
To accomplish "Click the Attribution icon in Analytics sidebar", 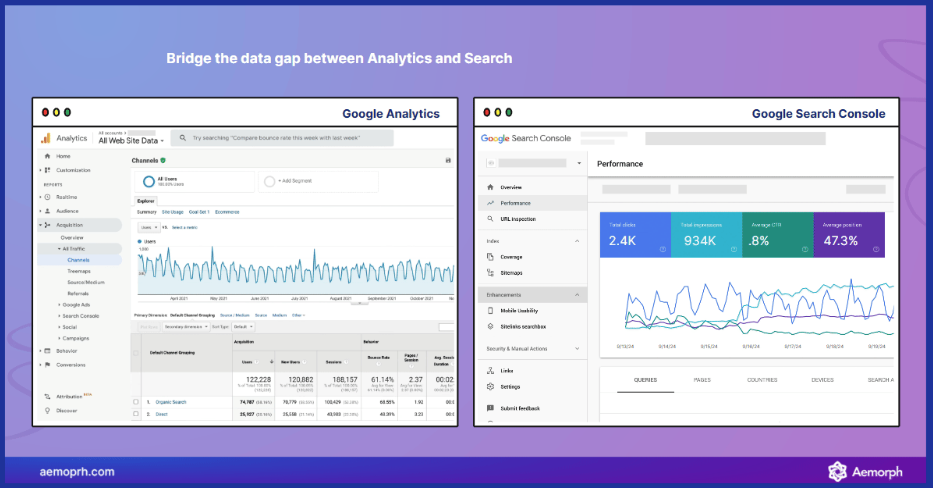I will [47, 396].
